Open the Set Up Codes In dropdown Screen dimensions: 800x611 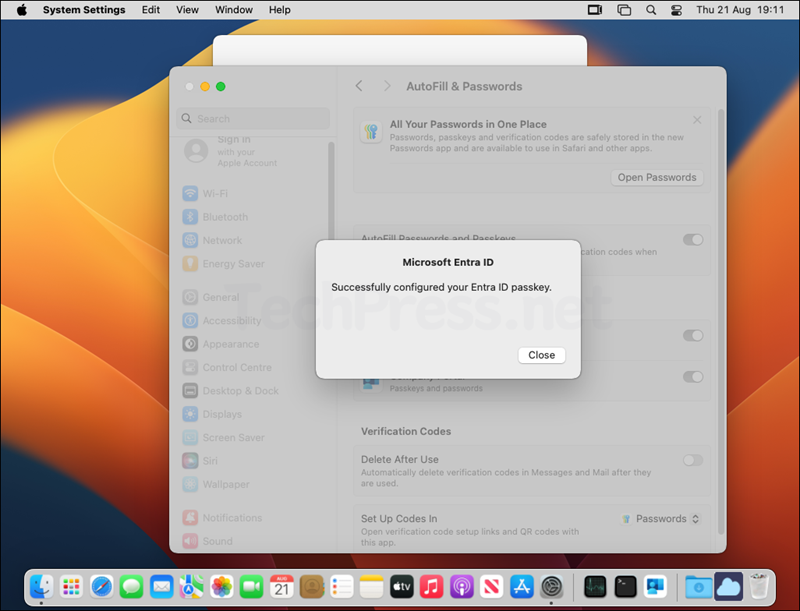click(661, 519)
